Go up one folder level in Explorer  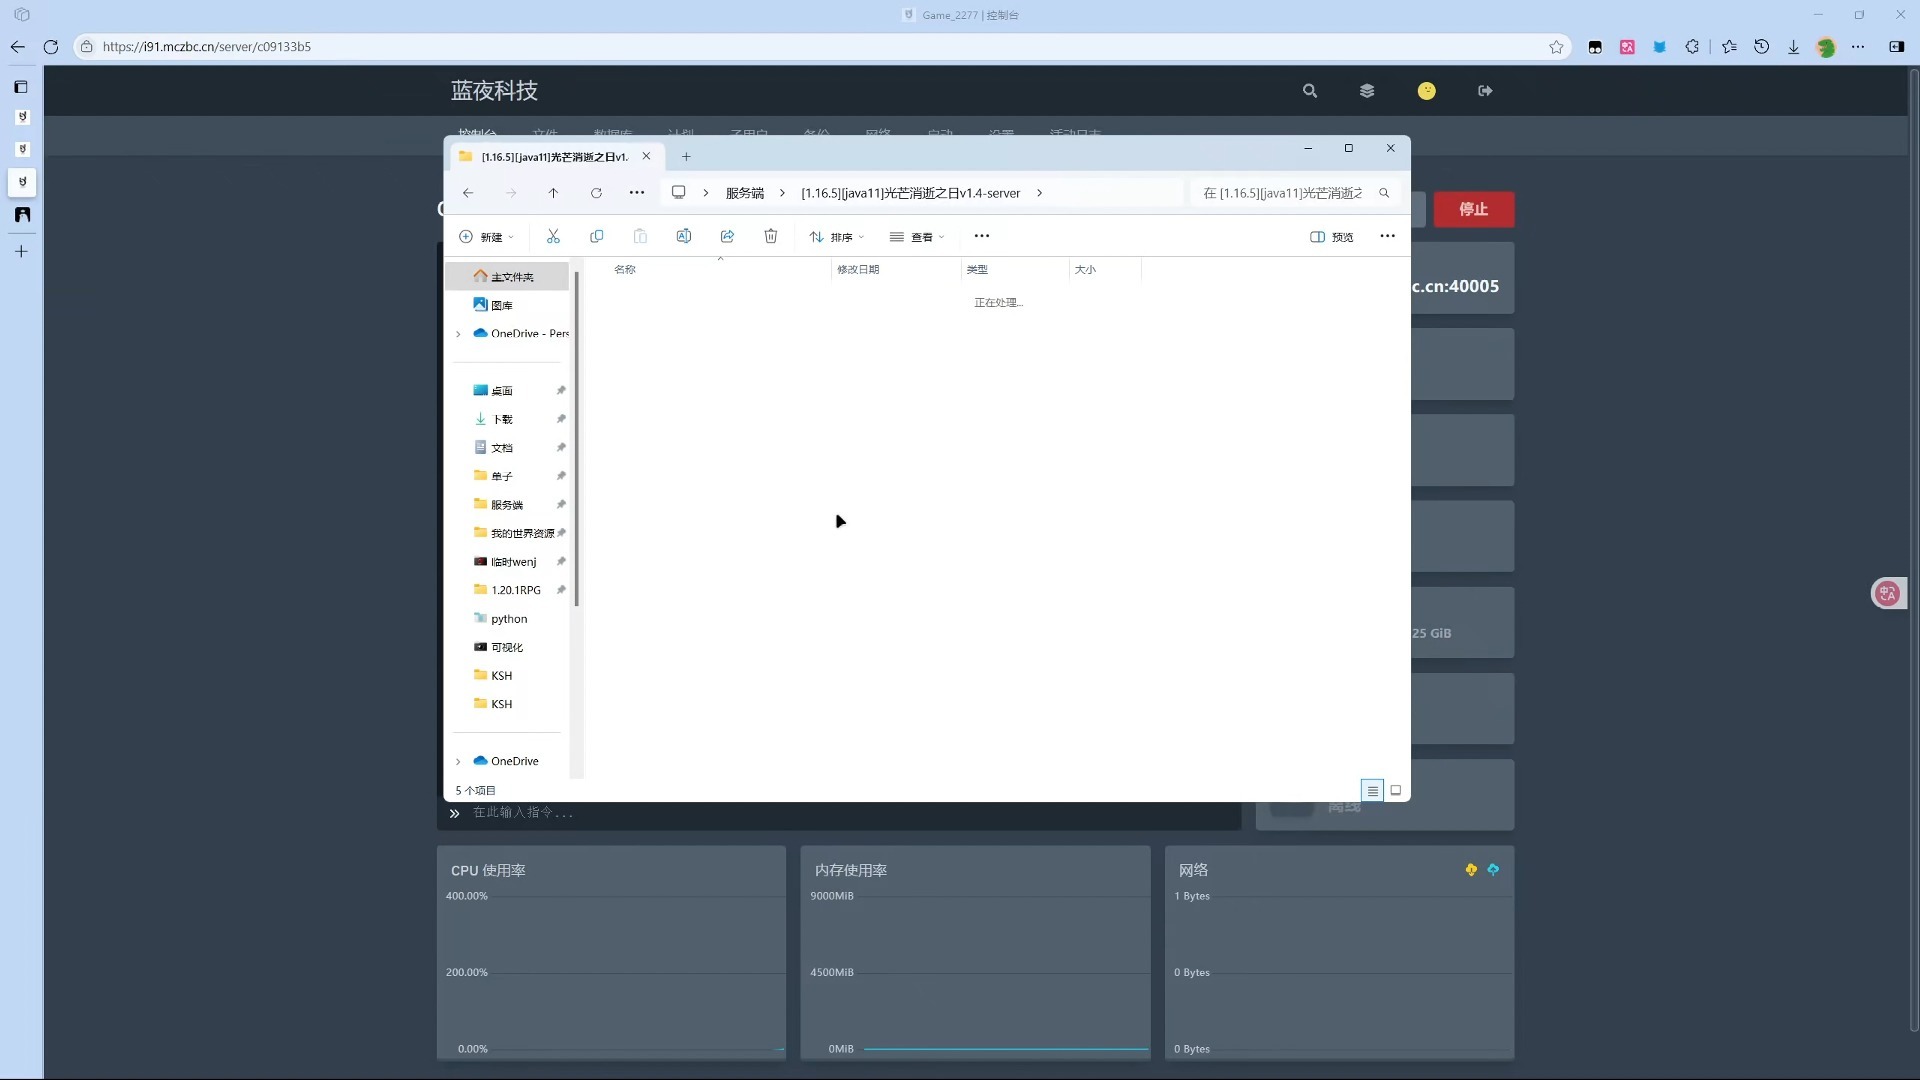click(x=553, y=193)
